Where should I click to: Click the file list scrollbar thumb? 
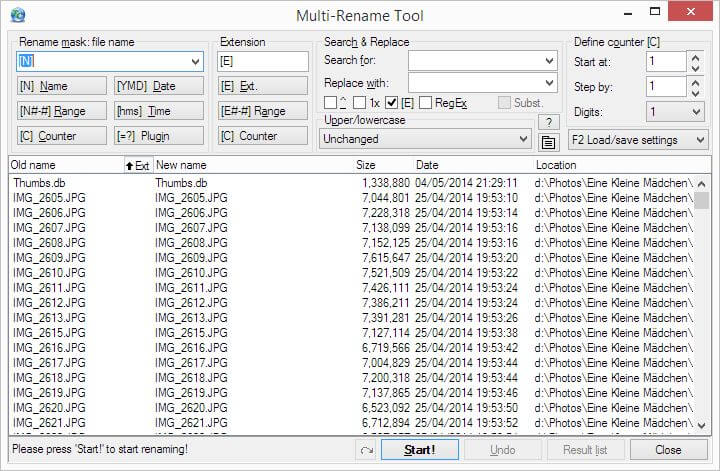pyautogui.click(x=701, y=201)
